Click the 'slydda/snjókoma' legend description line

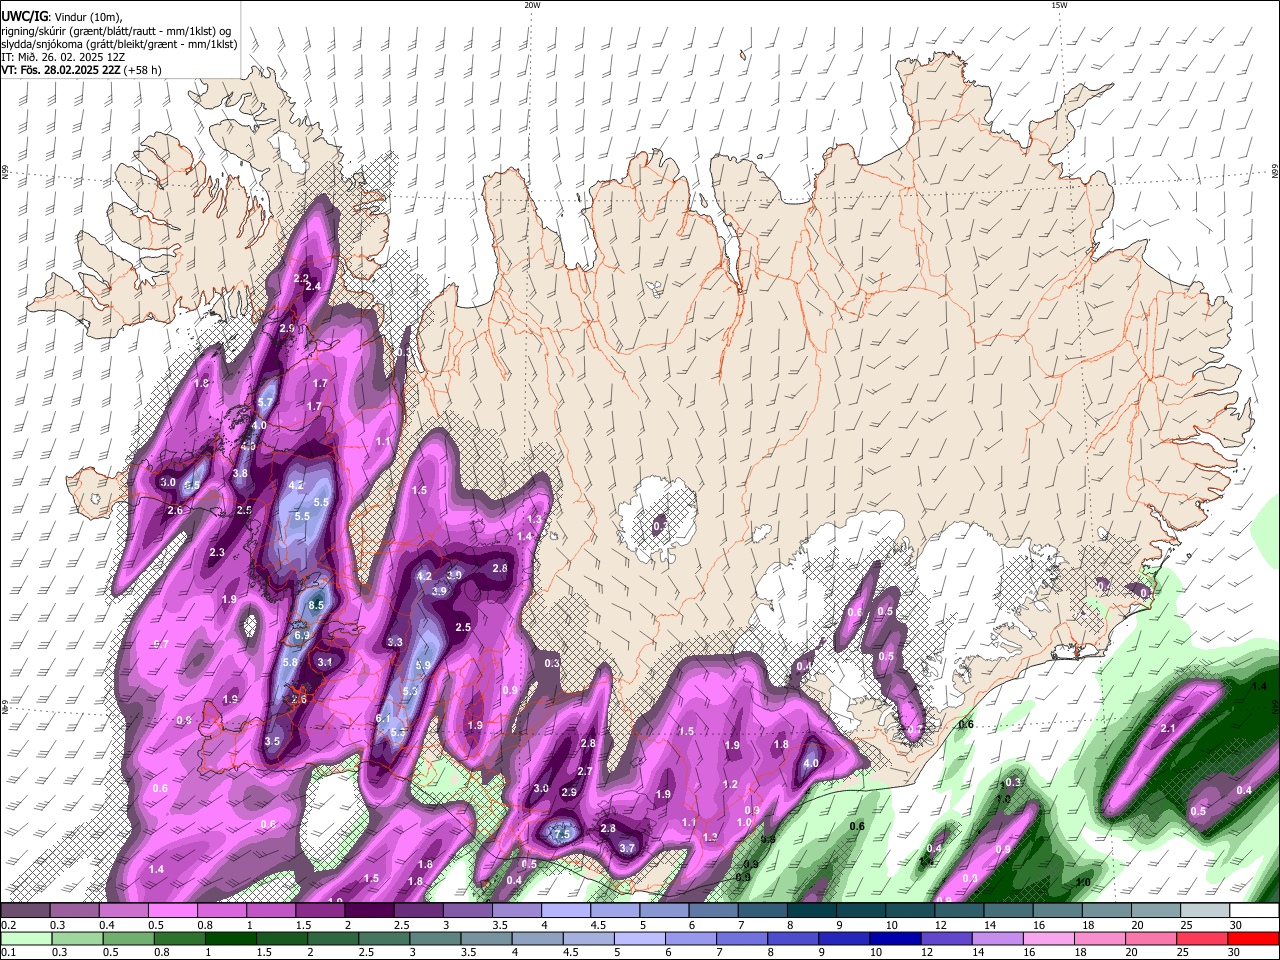tap(119, 44)
